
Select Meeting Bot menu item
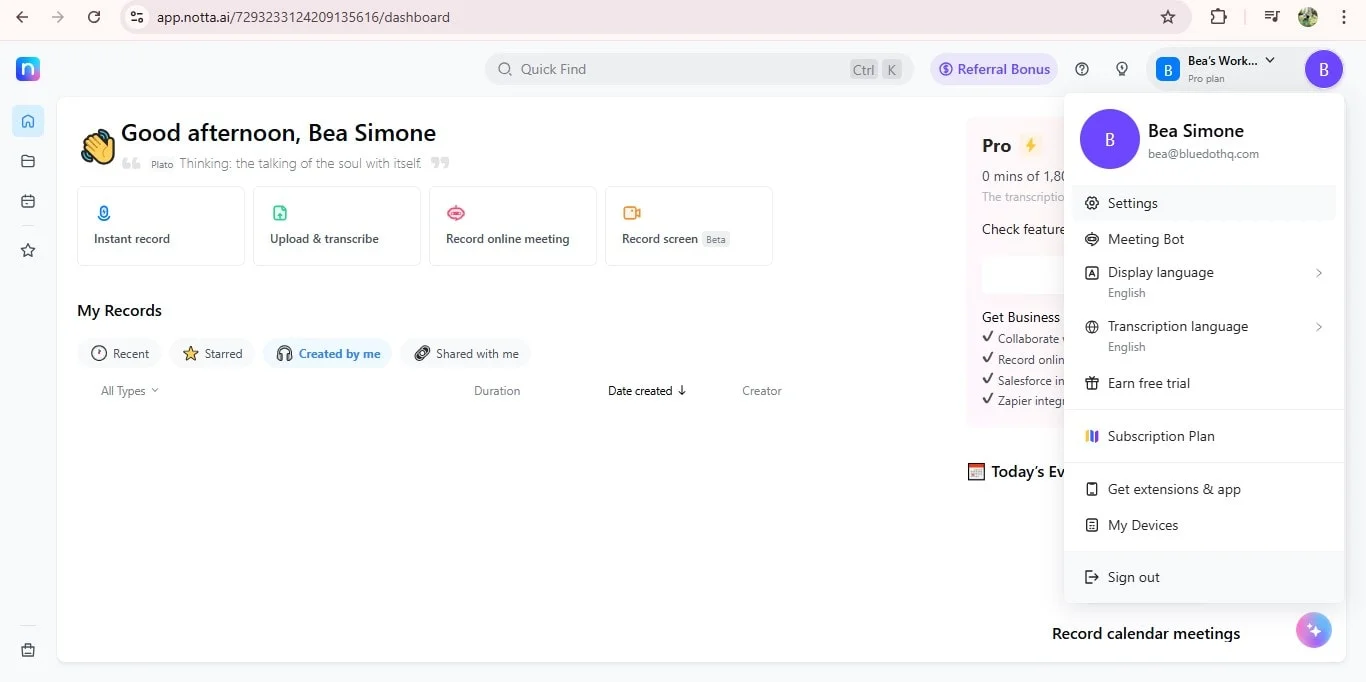click(x=1204, y=239)
